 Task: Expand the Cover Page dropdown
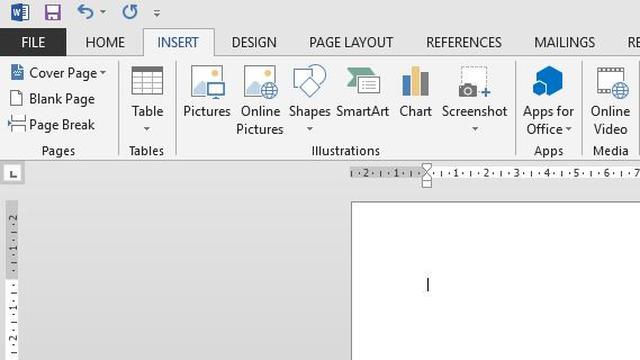[103, 73]
